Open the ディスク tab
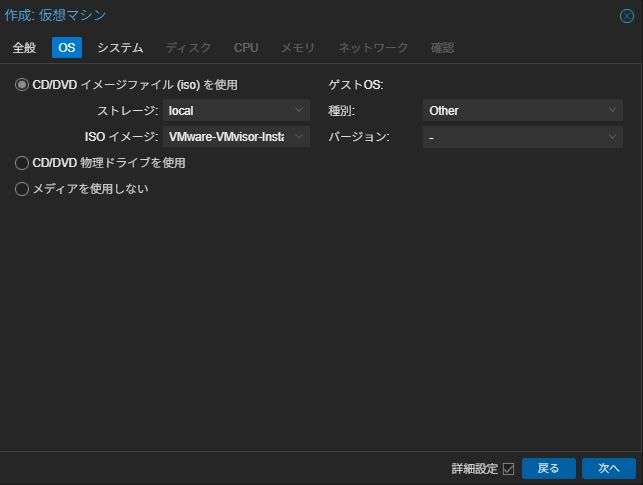 tap(188, 48)
